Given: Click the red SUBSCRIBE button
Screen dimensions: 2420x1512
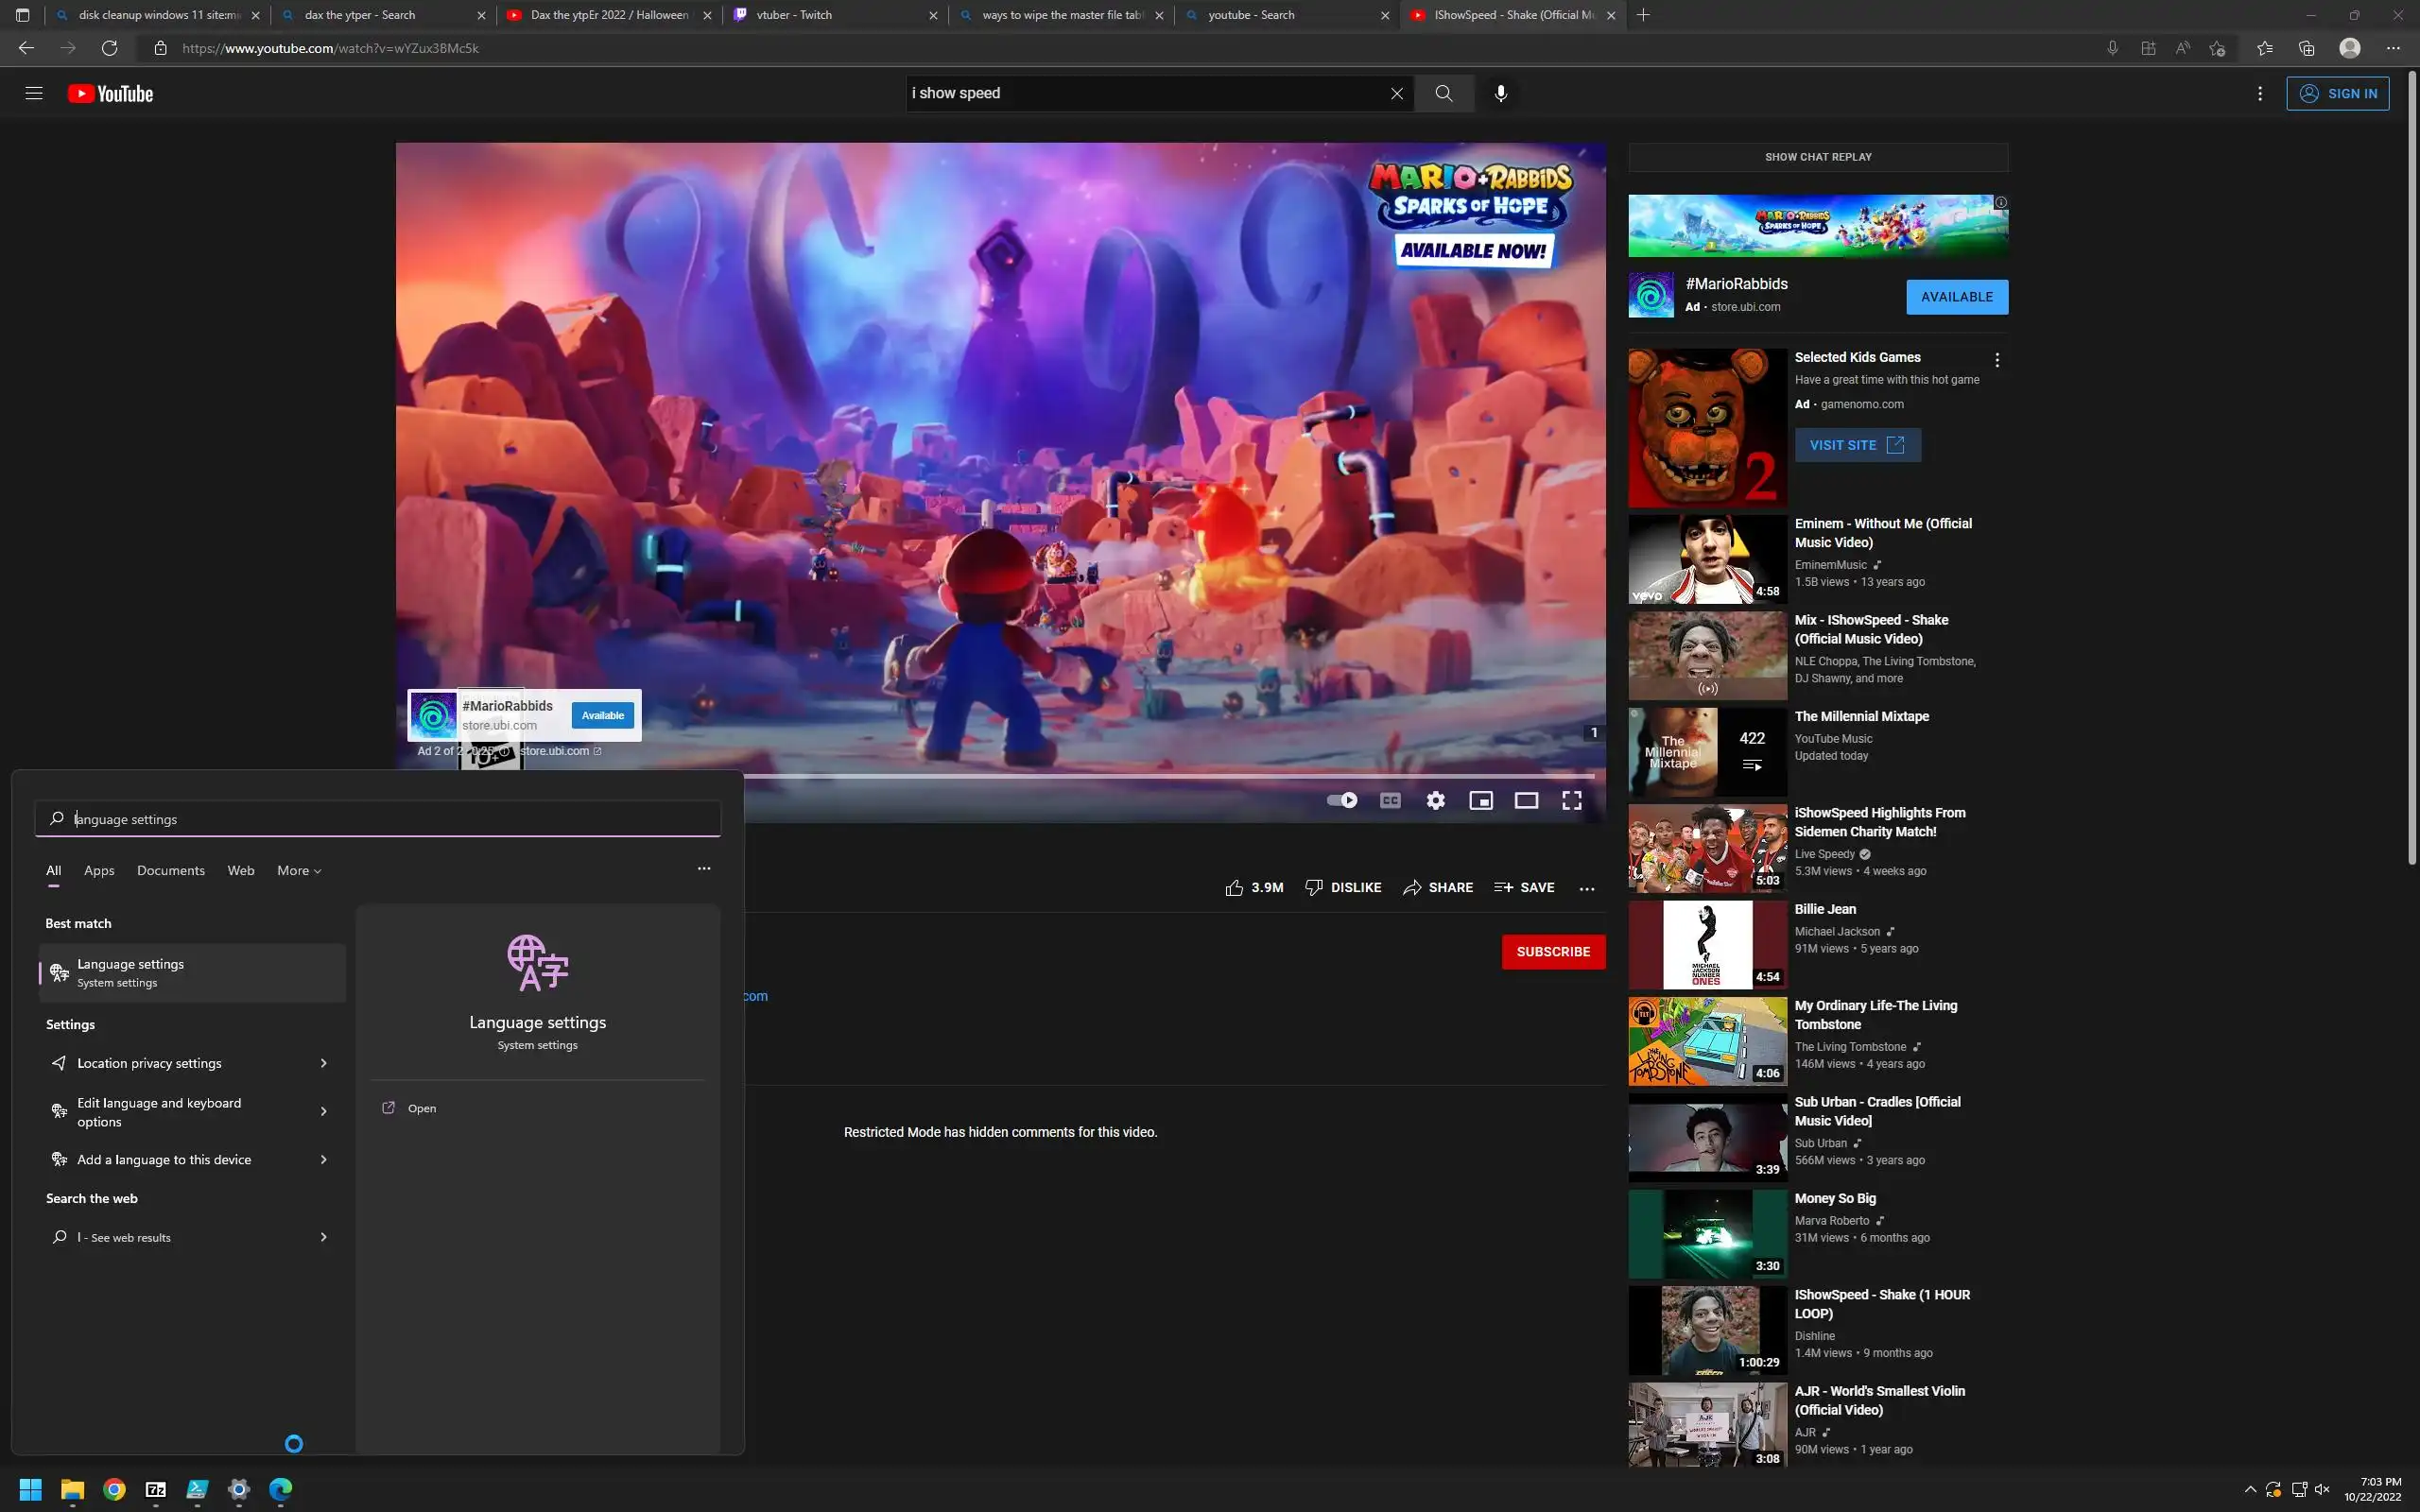Looking at the screenshot, I should point(1552,951).
